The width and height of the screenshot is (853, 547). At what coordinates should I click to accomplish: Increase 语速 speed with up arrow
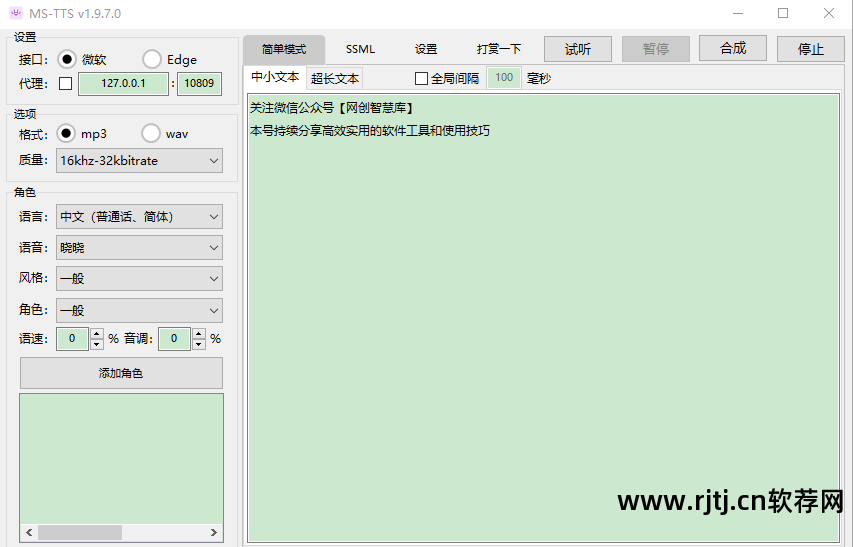97,333
